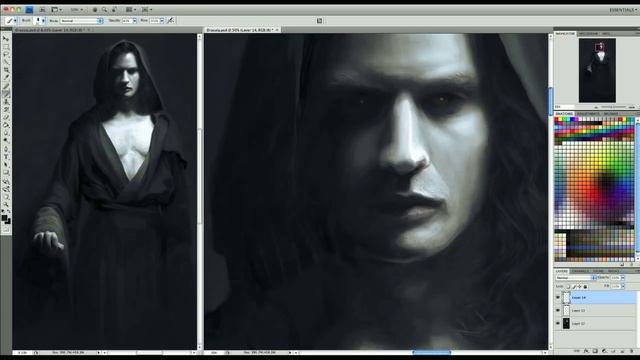The height and width of the screenshot is (360, 640).
Task: Delete layer with trash icon
Action: 631,351
